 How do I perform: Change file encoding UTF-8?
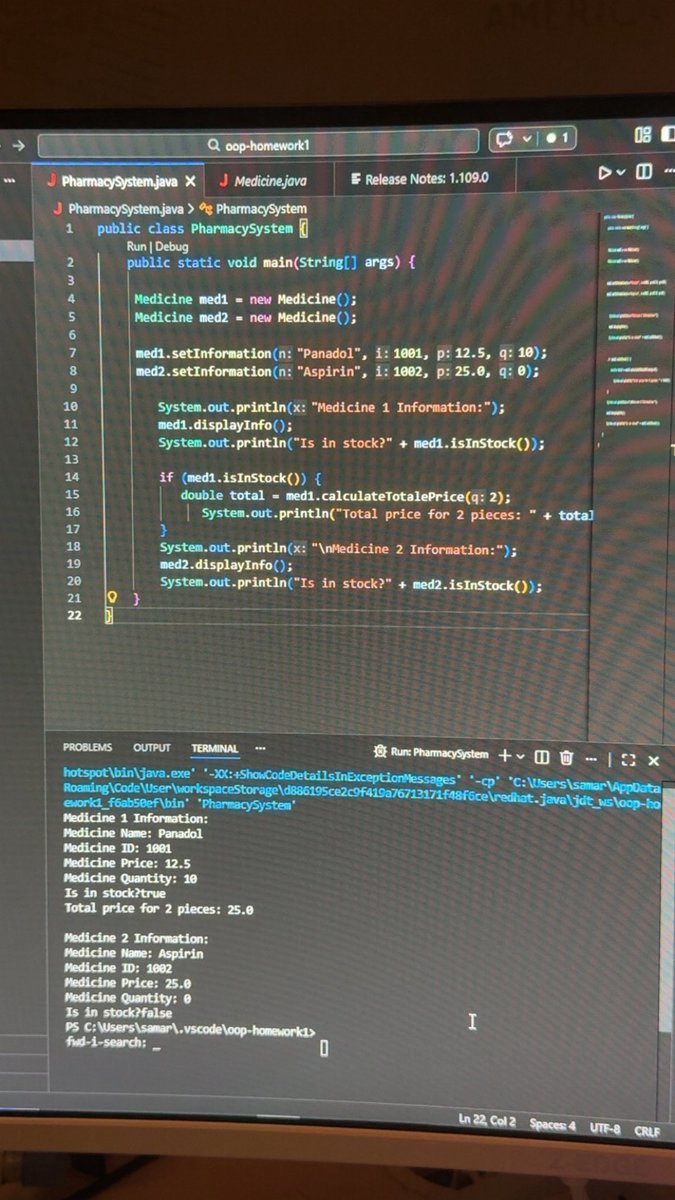(605, 1128)
